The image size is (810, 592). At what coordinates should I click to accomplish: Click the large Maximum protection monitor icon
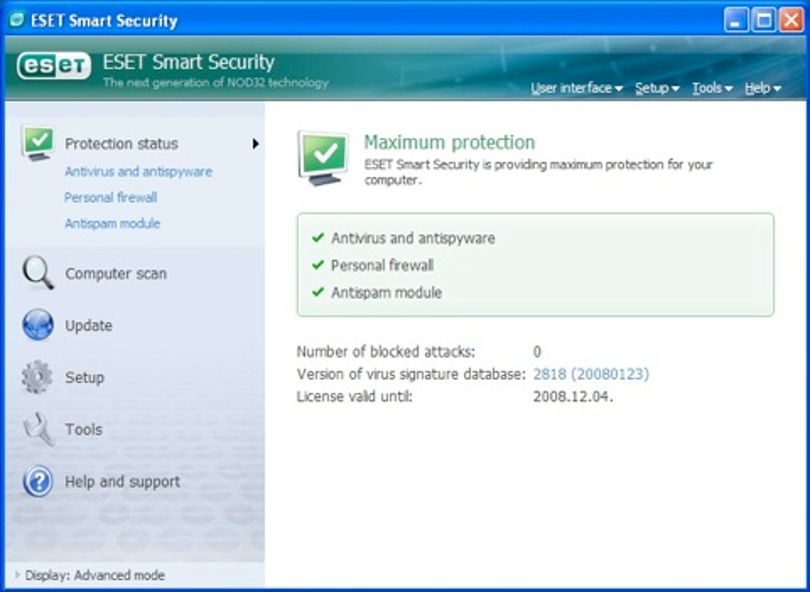click(323, 158)
